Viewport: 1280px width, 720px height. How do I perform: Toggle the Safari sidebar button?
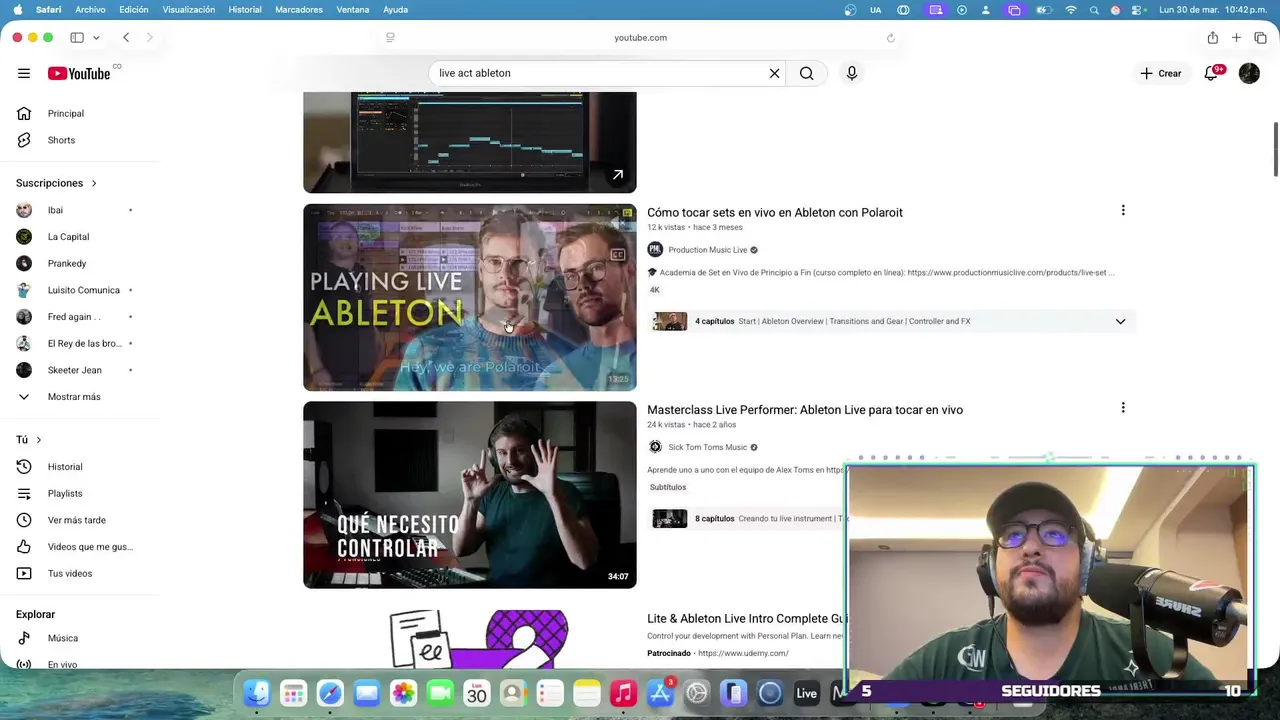77,38
